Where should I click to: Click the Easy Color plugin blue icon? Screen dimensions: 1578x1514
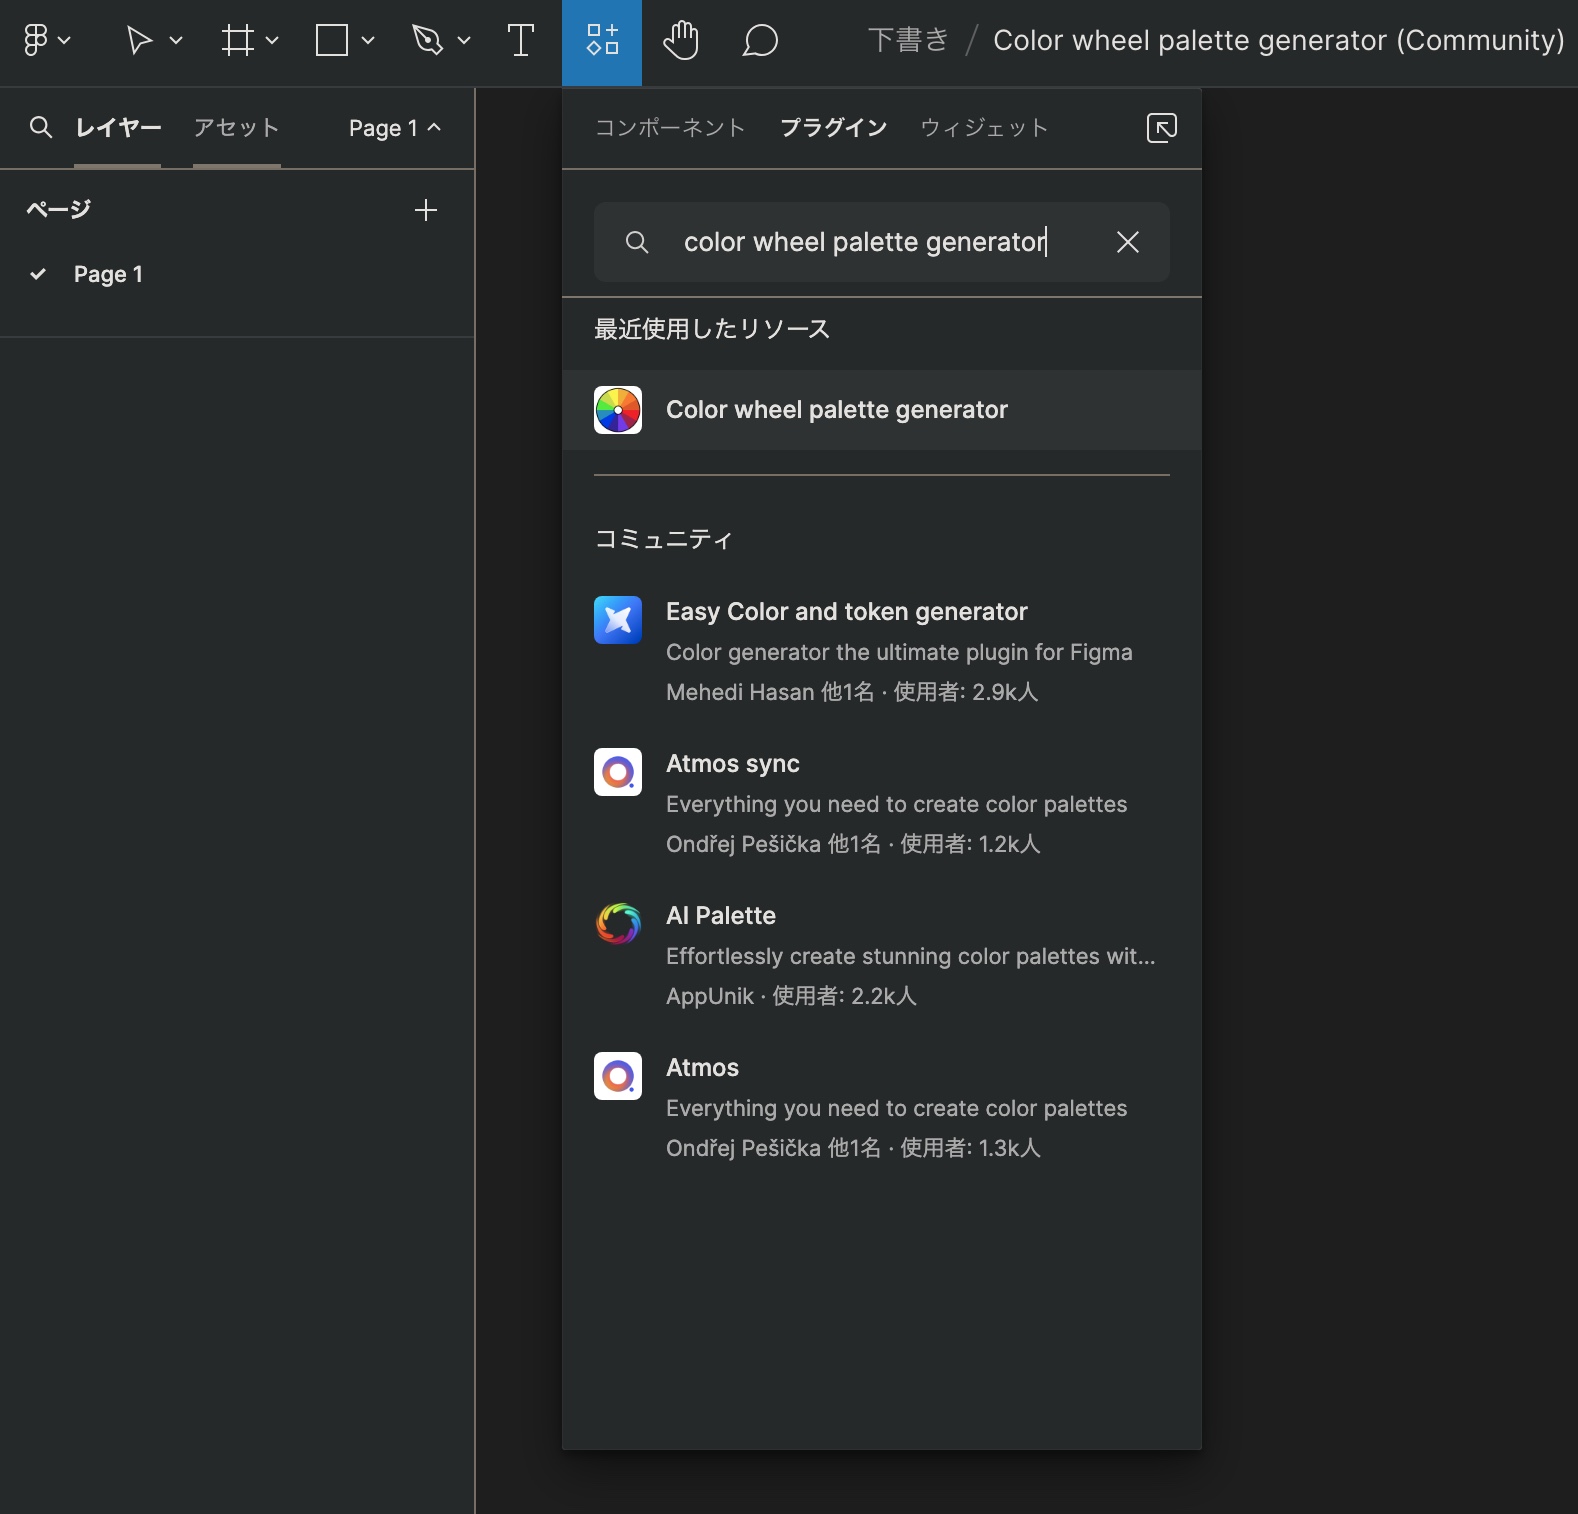click(x=618, y=620)
